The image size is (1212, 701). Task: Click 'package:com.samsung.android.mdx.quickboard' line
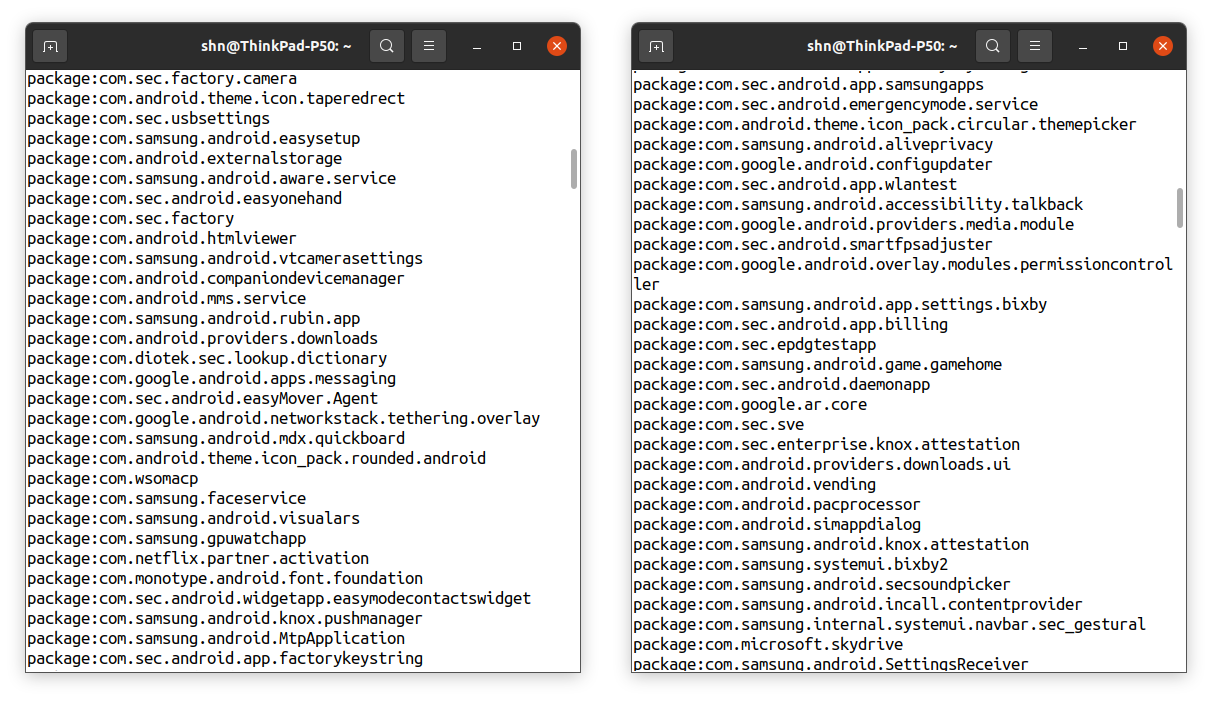(216, 438)
